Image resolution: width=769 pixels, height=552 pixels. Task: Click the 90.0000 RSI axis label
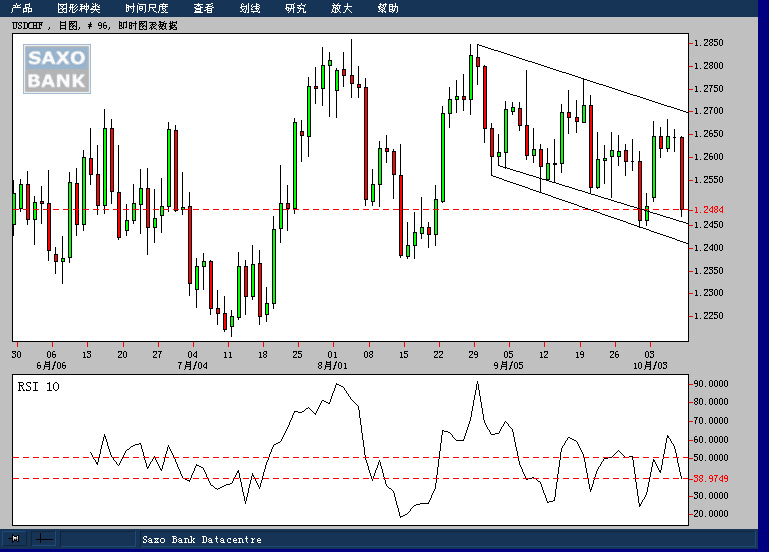tap(711, 383)
